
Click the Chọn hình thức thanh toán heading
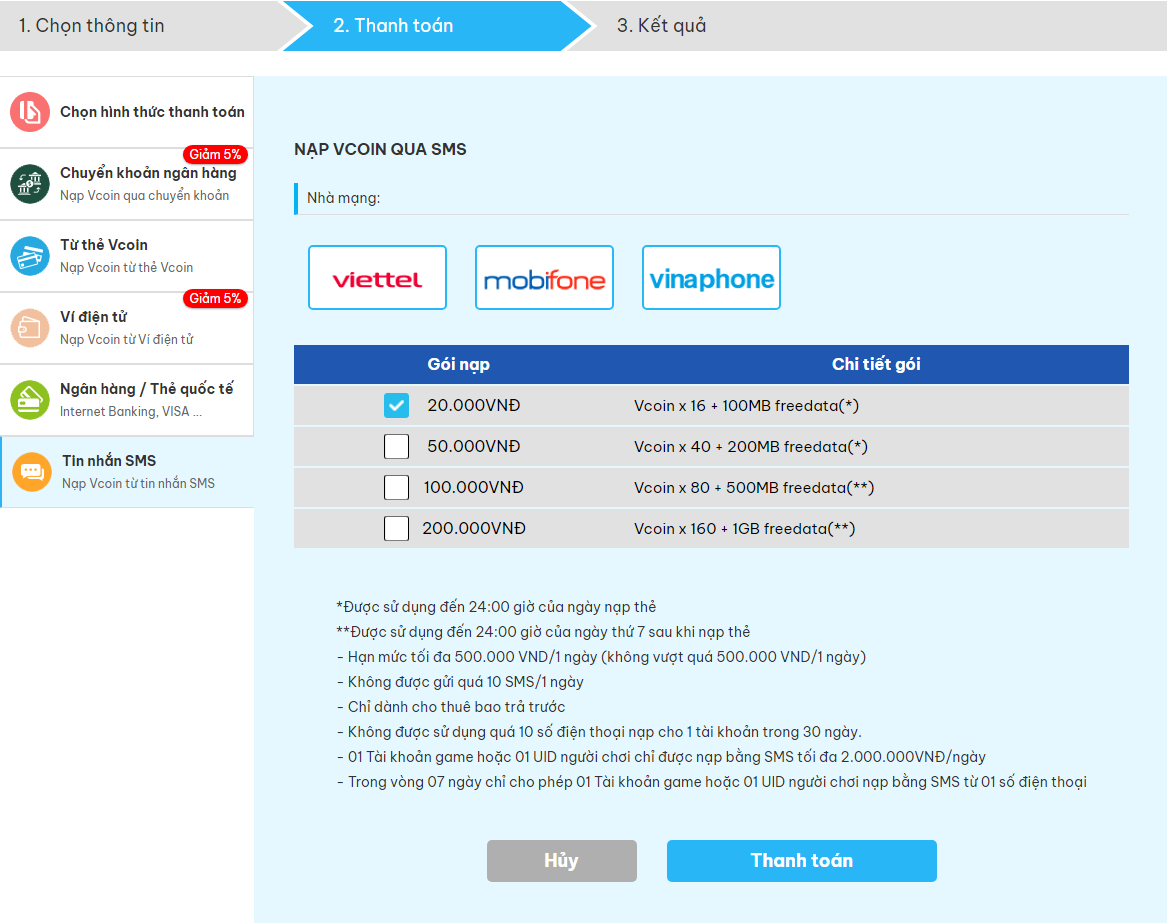coord(153,112)
